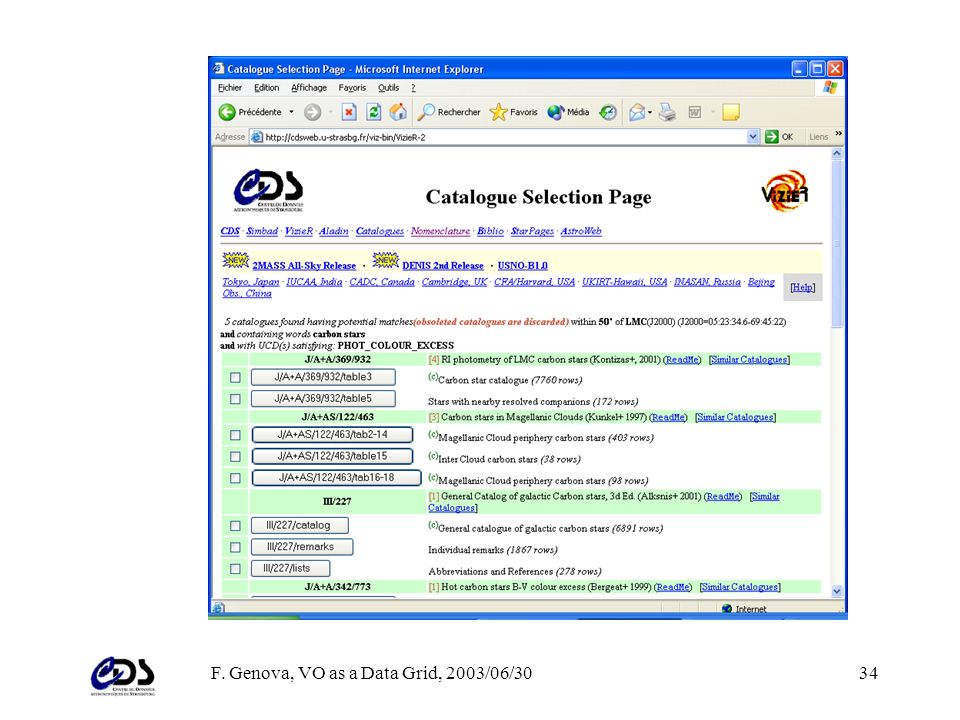Open Similar Catalogues link for J/A+A/342/773

[x=740, y=587]
